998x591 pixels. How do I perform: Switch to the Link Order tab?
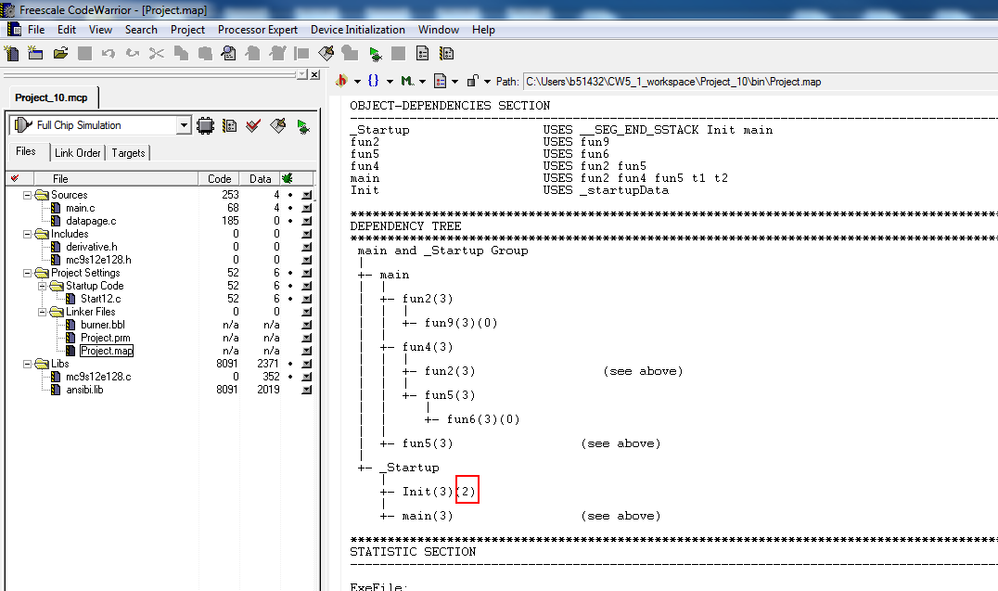pos(78,153)
